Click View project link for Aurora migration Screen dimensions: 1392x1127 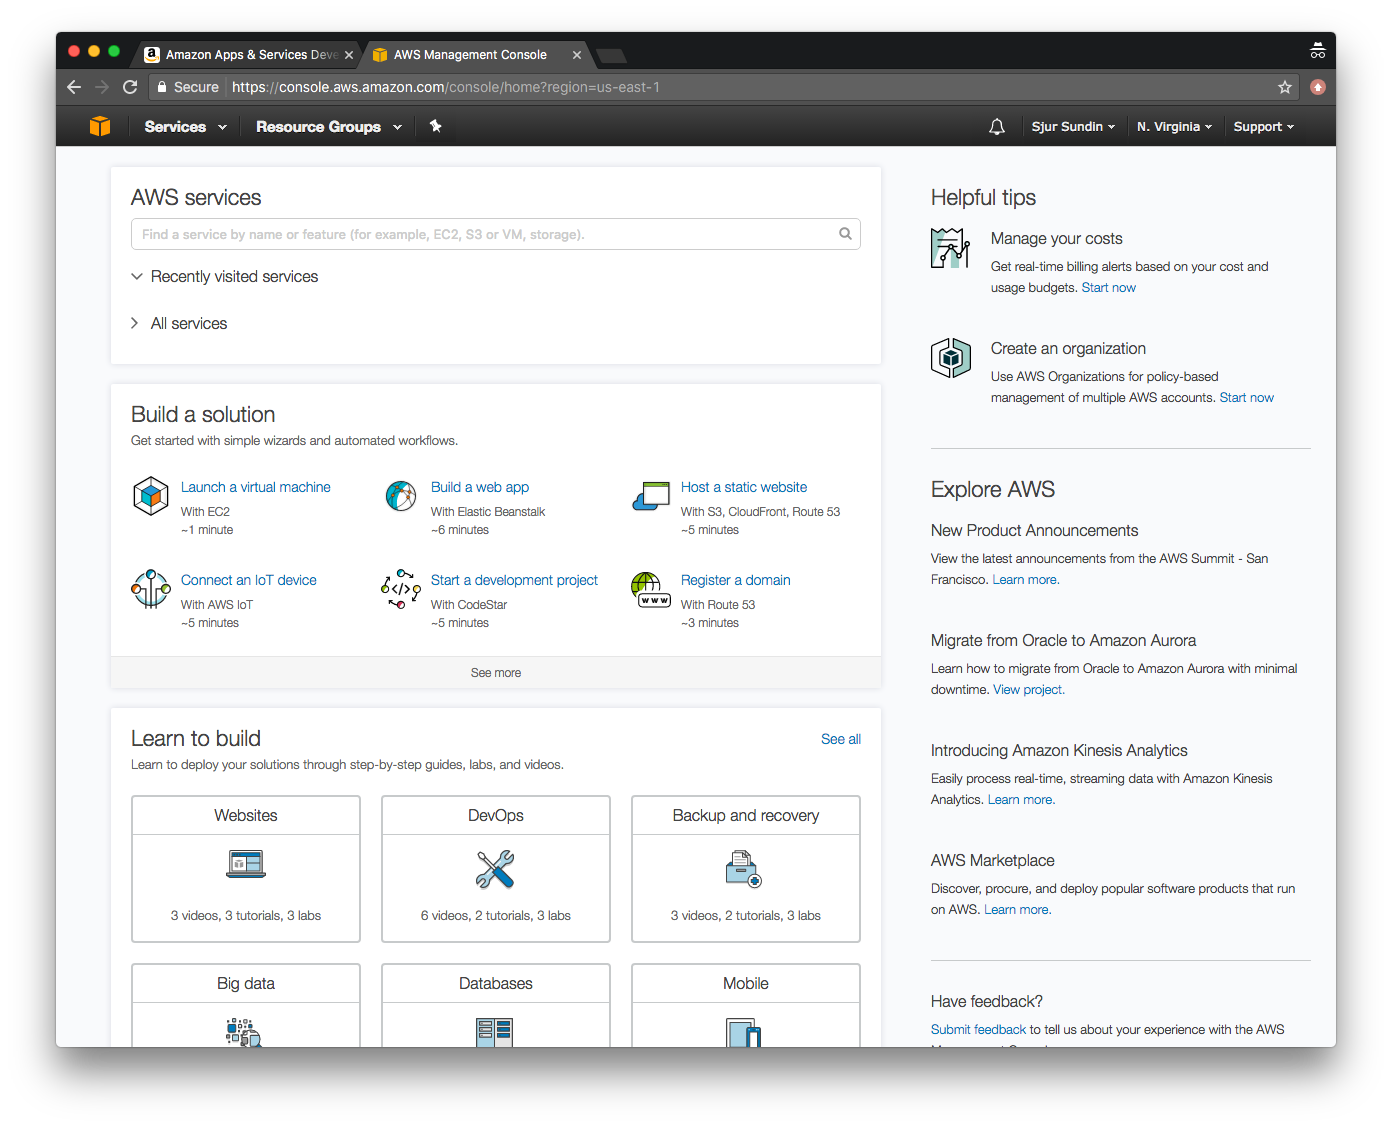(x=1029, y=690)
